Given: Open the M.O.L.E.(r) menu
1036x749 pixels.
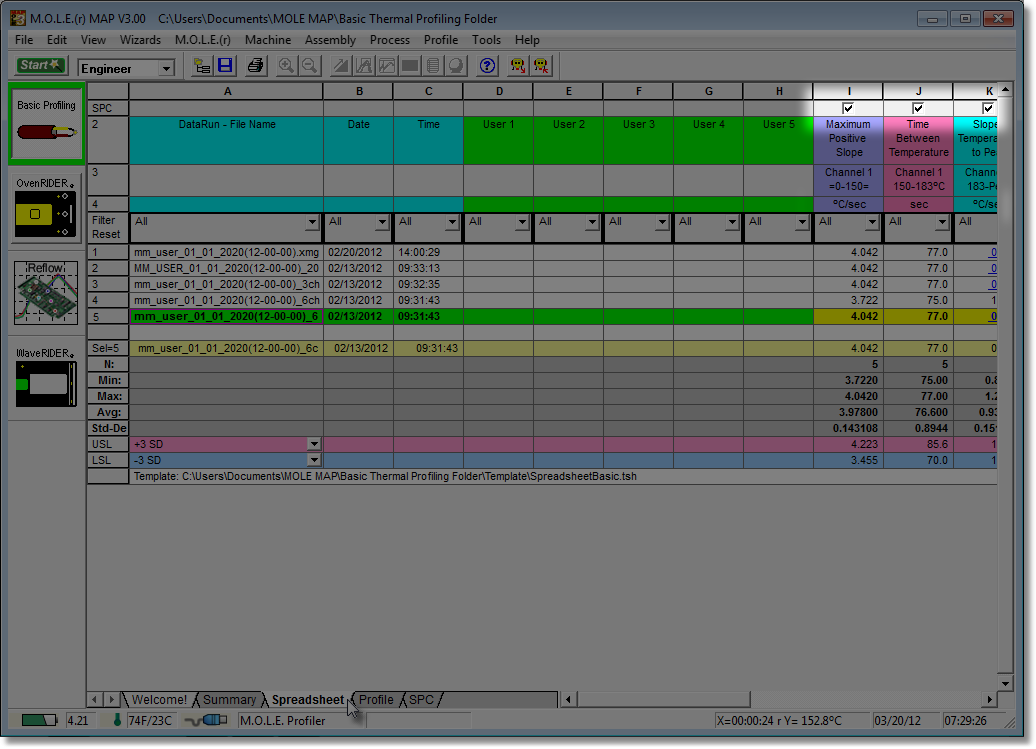Looking at the screenshot, I should (x=203, y=40).
